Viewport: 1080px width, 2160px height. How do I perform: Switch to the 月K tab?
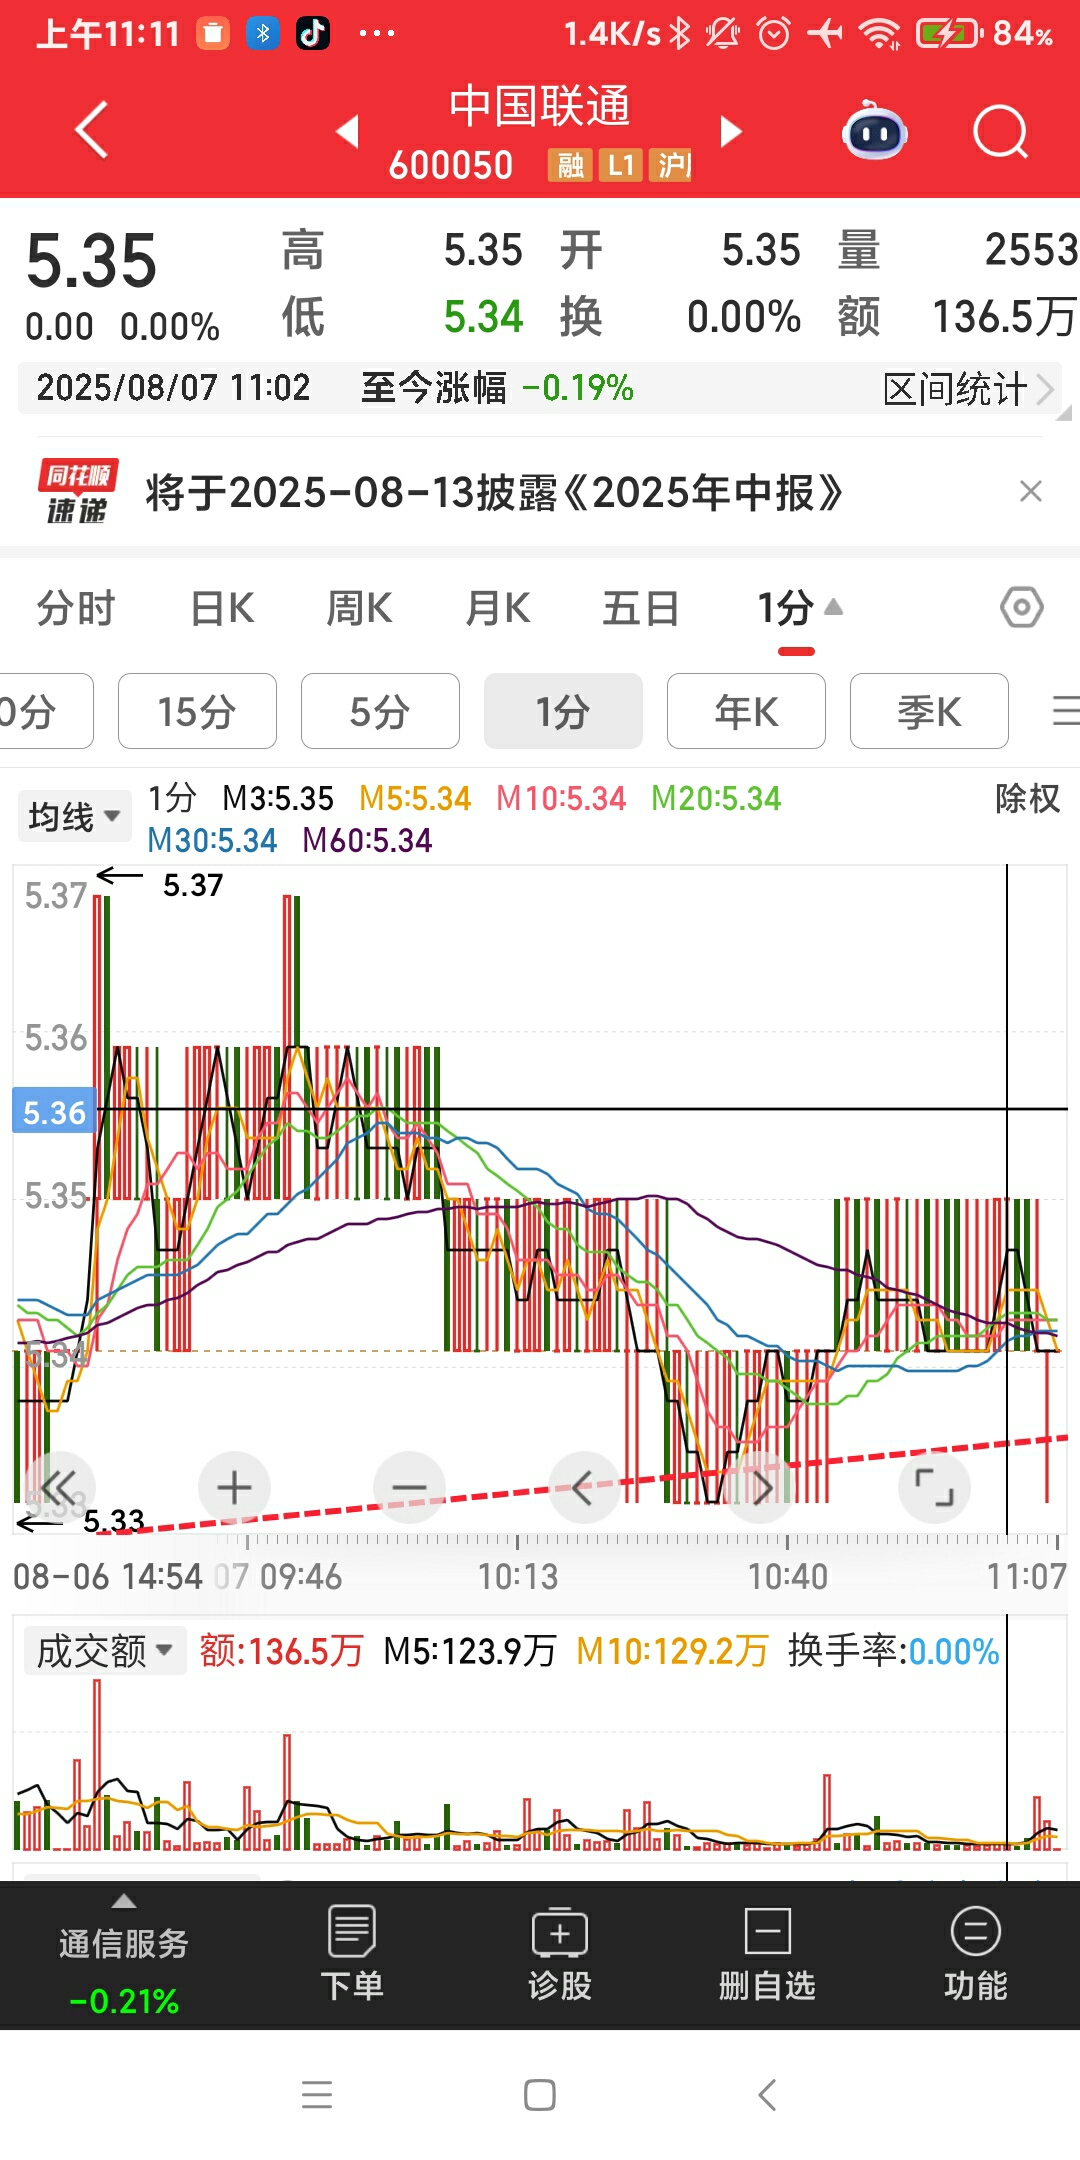click(x=497, y=608)
